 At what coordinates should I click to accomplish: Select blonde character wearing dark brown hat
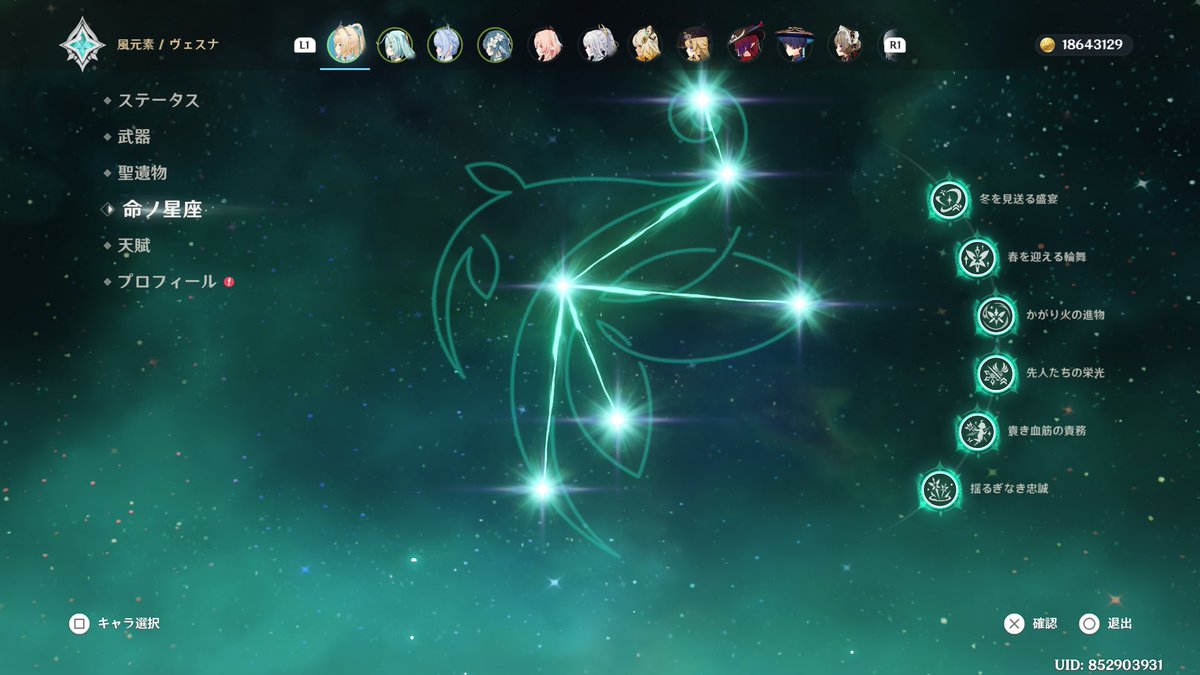click(x=695, y=44)
